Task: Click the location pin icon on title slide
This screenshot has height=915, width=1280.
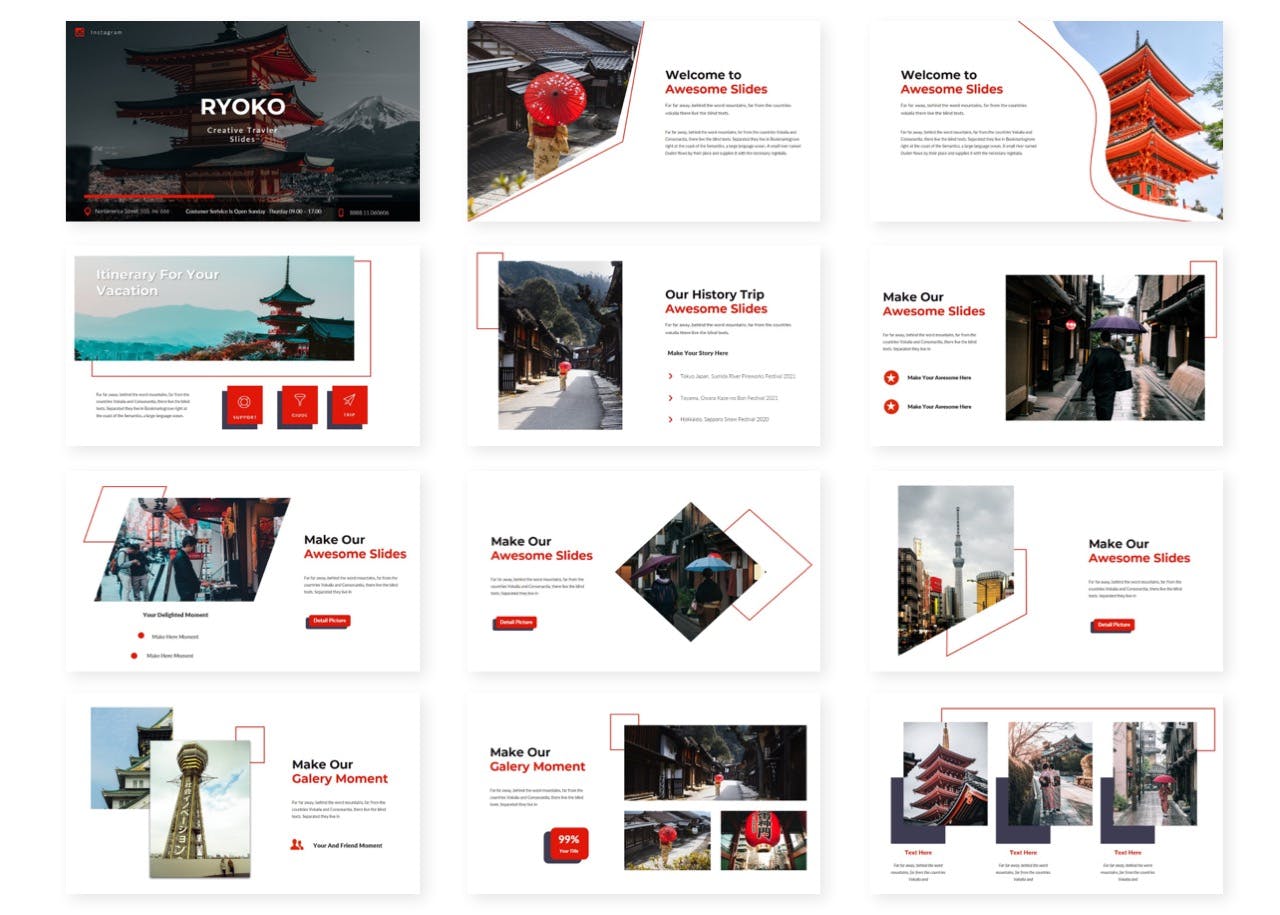Action: (x=88, y=212)
